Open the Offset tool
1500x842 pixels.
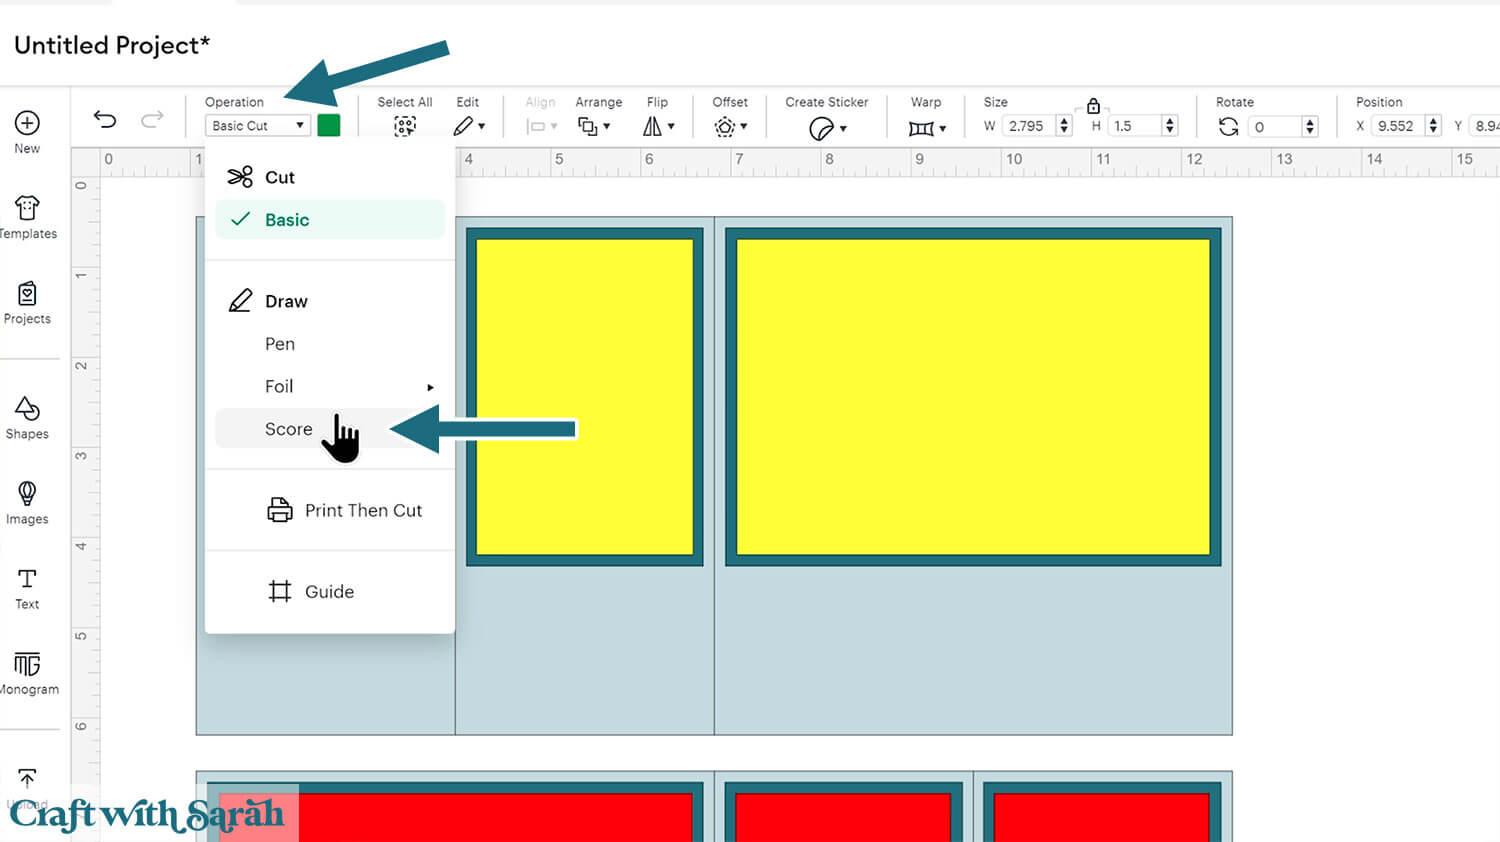pyautogui.click(x=731, y=127)
